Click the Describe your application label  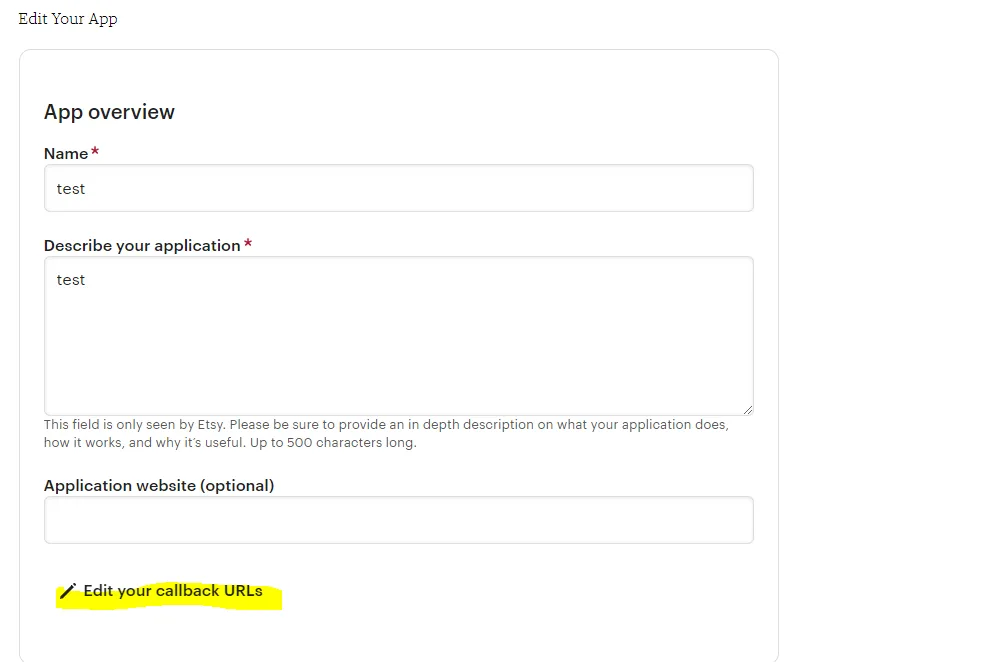pos(142,245)
